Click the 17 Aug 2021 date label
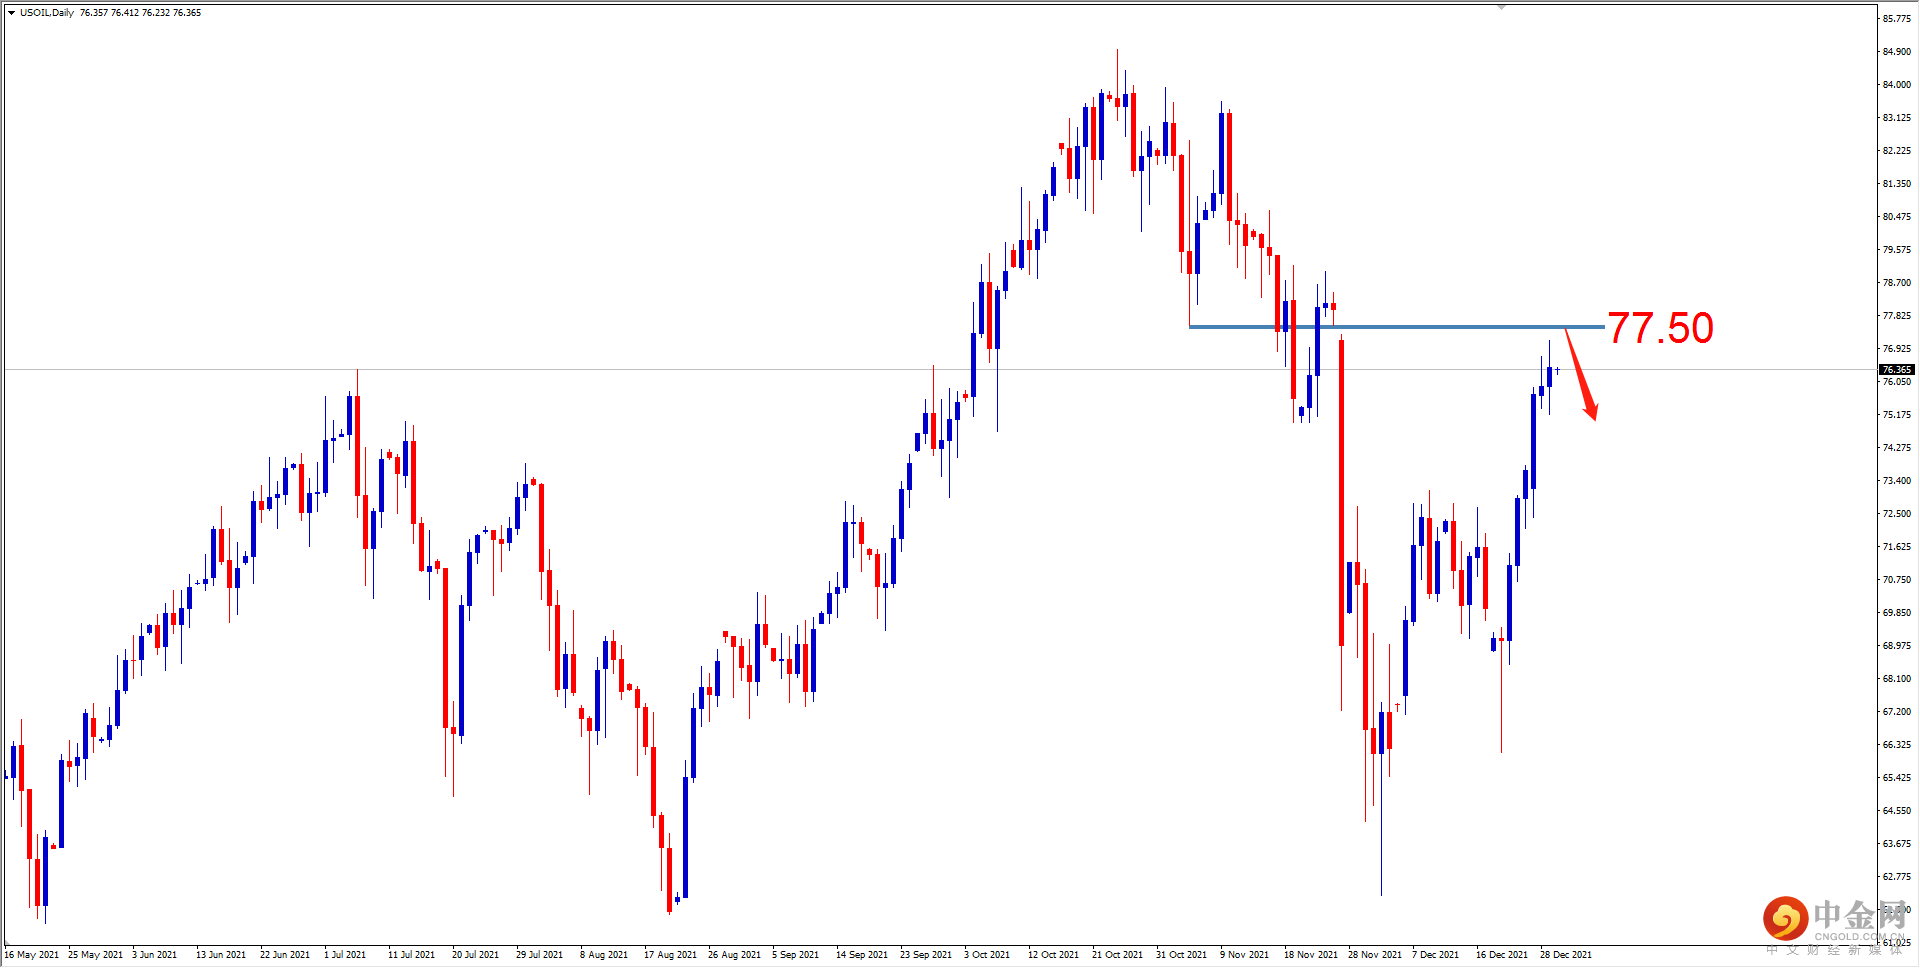 pos(670,955)
